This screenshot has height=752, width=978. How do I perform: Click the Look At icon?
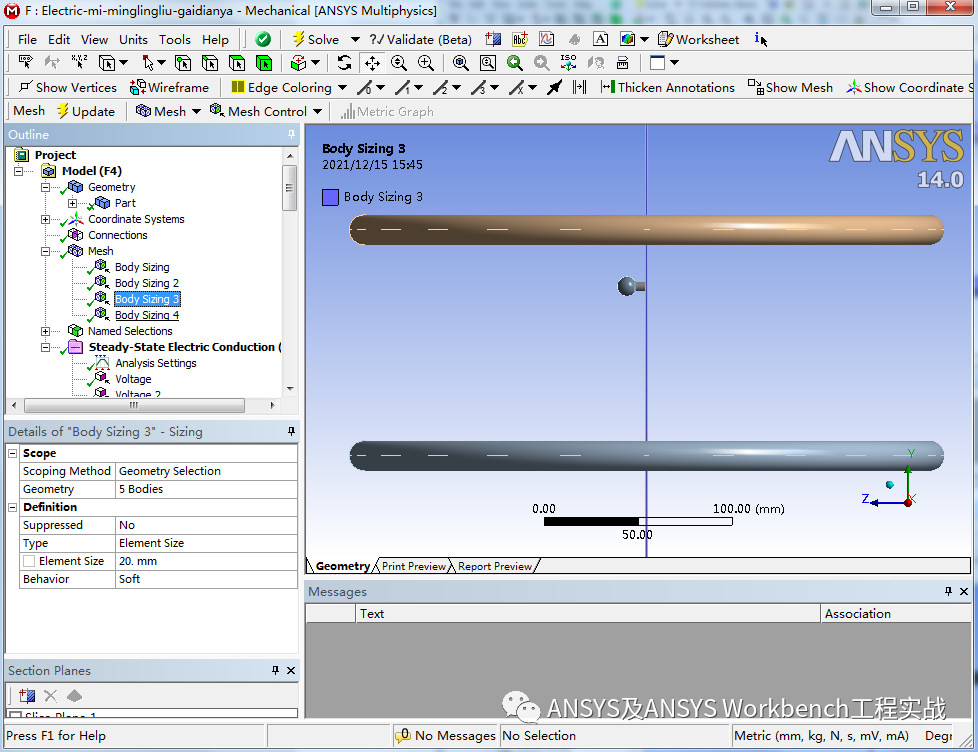596,62
